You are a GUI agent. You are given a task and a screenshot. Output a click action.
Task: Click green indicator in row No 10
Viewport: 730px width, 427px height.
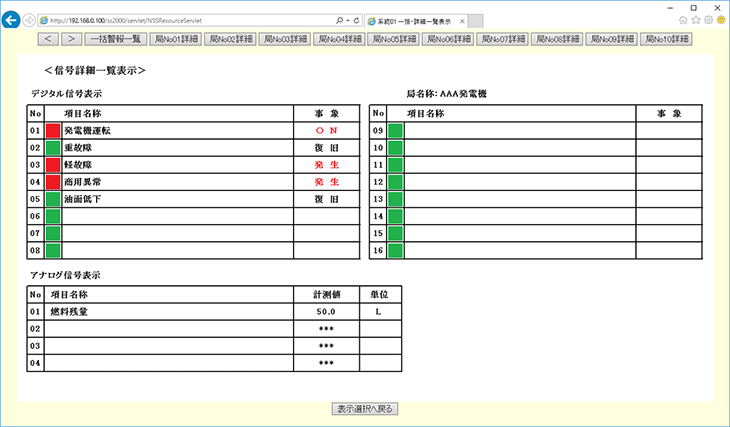(x=396, y=148)
